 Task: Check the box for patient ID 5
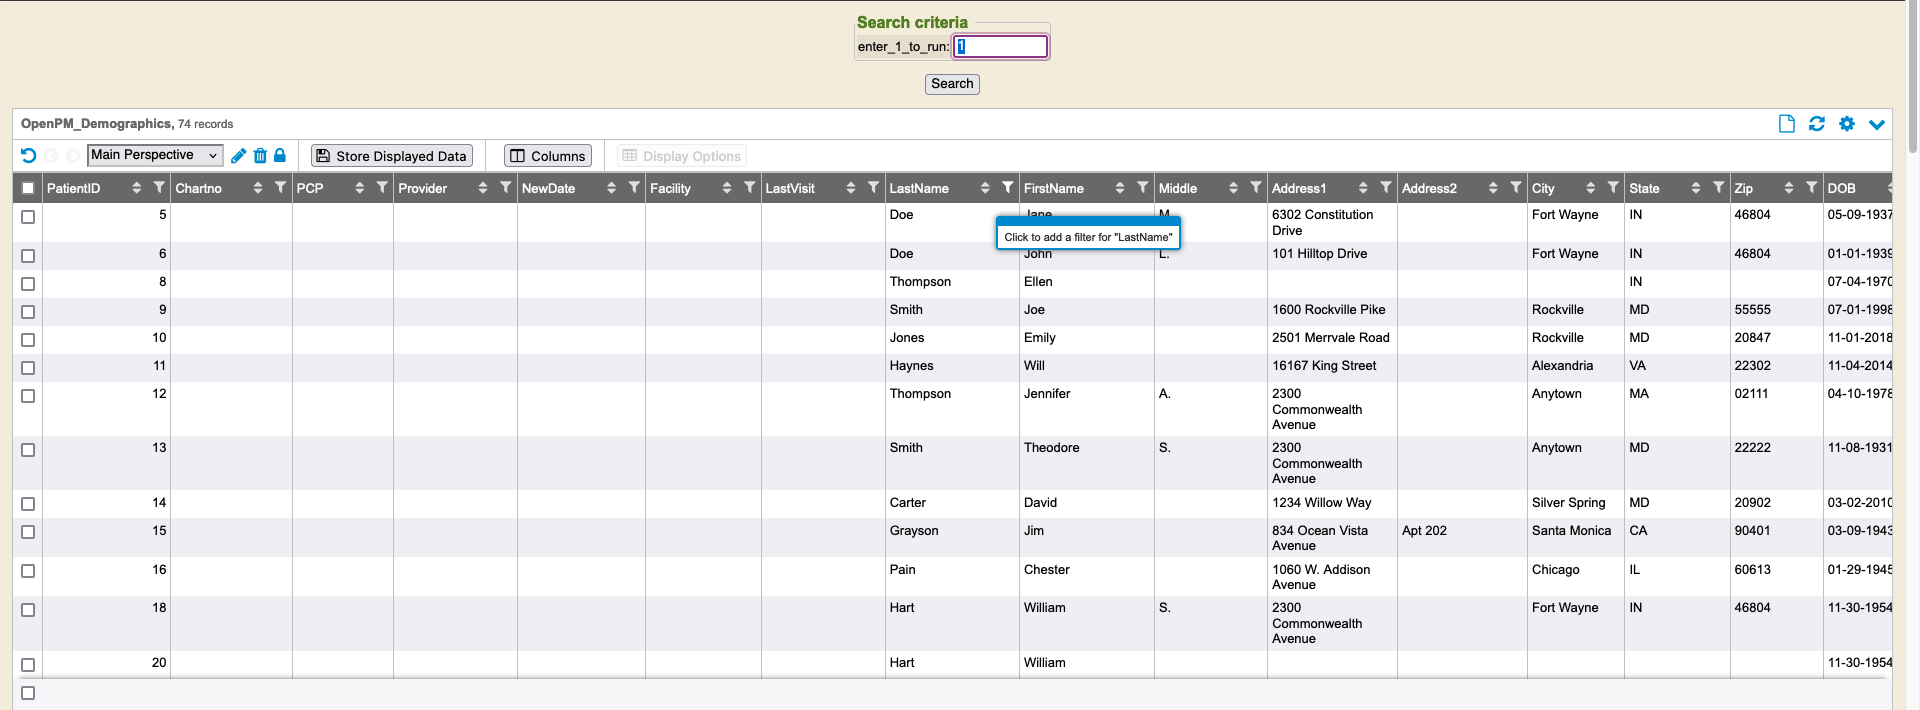[28, 217]
